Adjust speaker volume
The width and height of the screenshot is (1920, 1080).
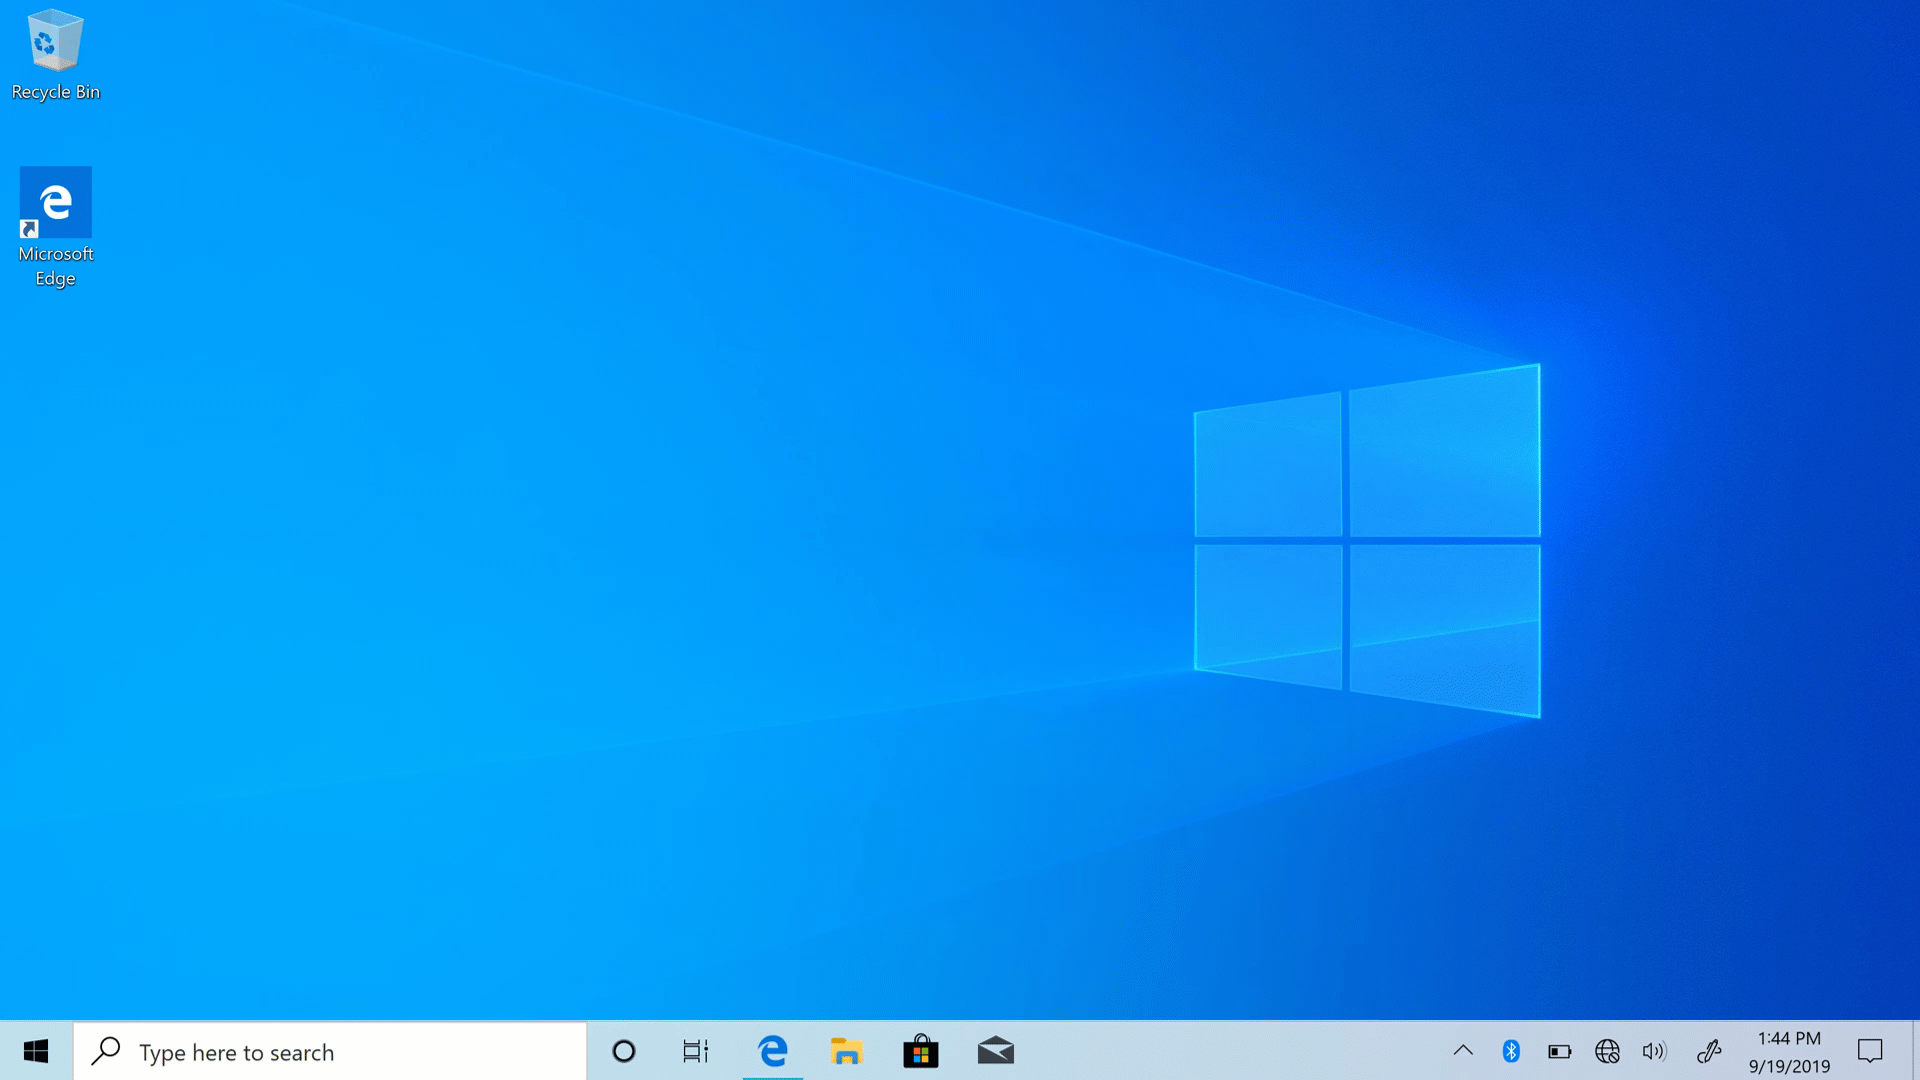tap(1655, 1051)
